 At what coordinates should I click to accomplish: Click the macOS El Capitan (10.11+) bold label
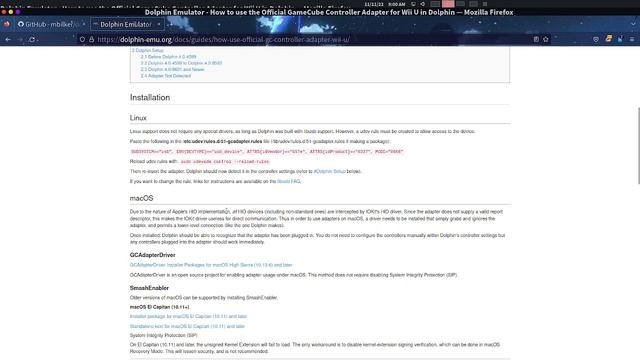point(160,307)
